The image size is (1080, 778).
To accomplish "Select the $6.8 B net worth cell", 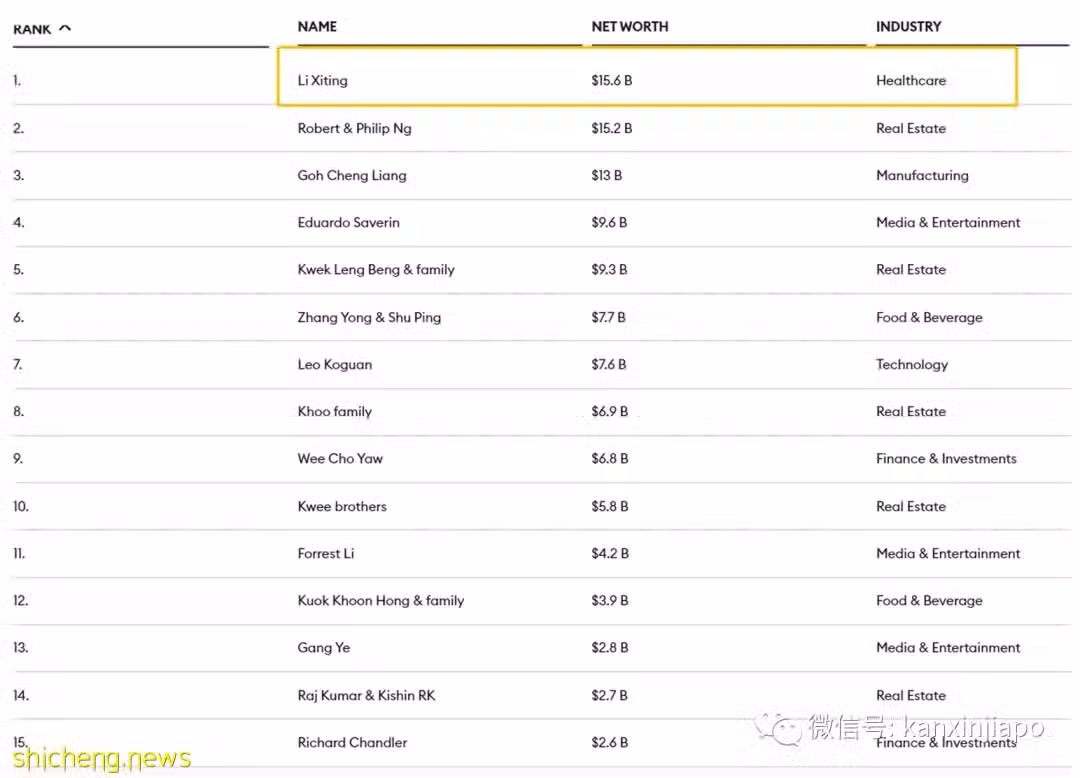I will 610,459.
